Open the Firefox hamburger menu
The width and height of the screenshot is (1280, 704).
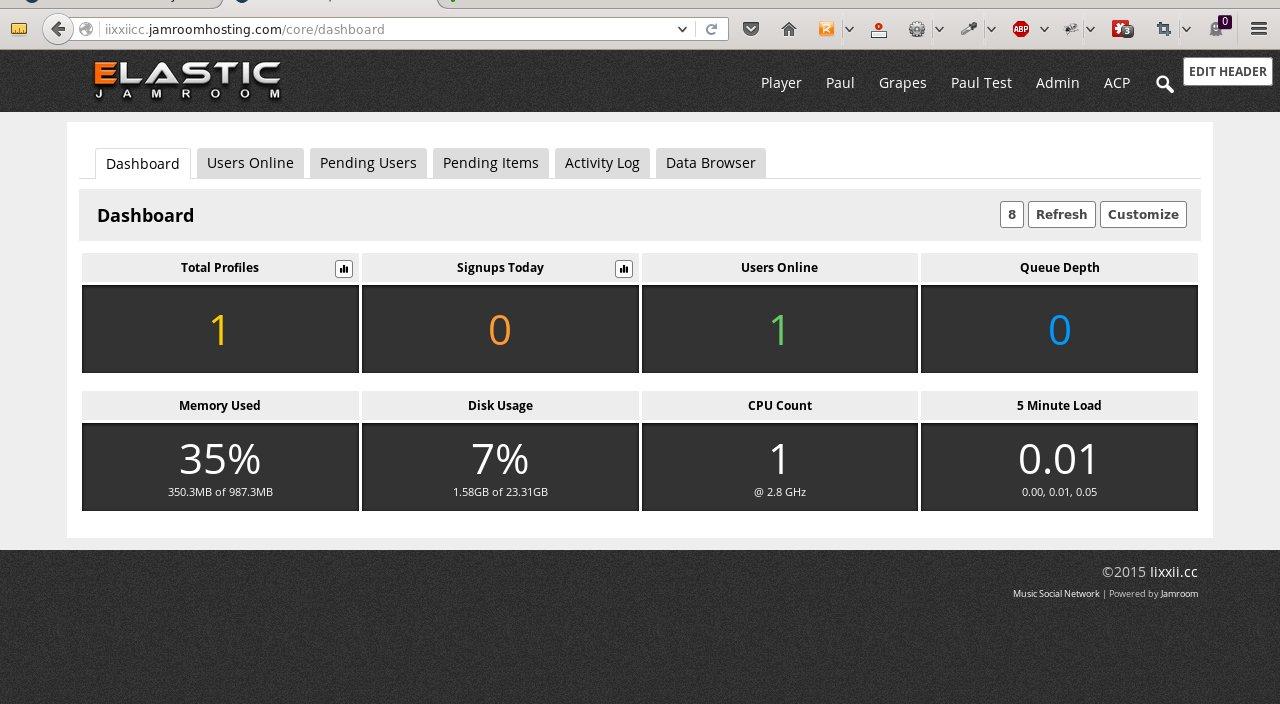(1259, 29)
